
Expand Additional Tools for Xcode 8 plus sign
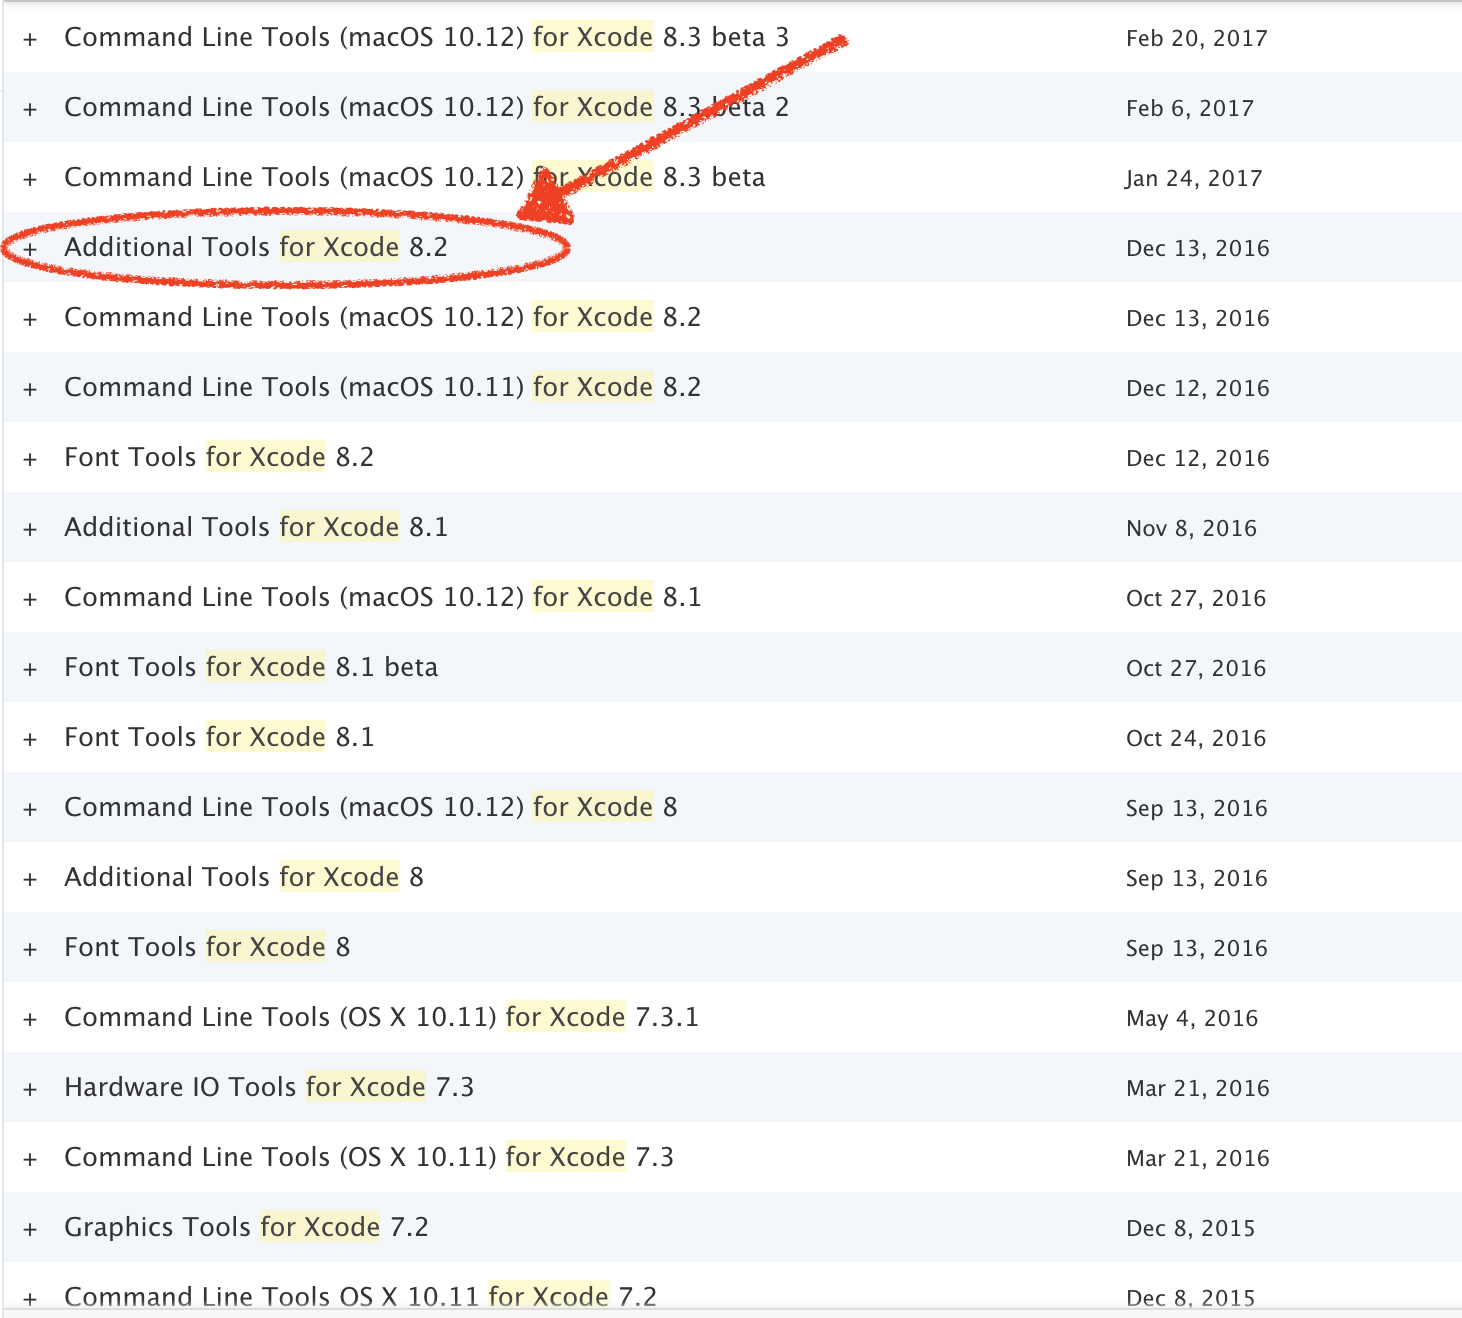tap(30, 880)
